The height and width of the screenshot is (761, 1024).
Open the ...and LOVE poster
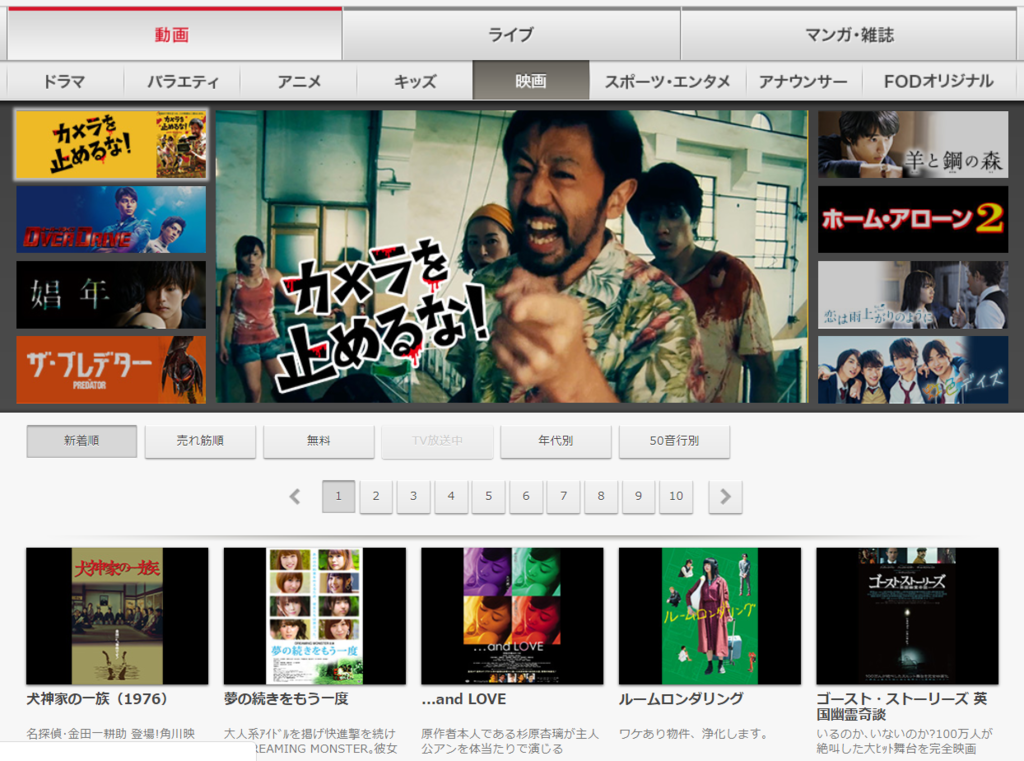point(513,616)
